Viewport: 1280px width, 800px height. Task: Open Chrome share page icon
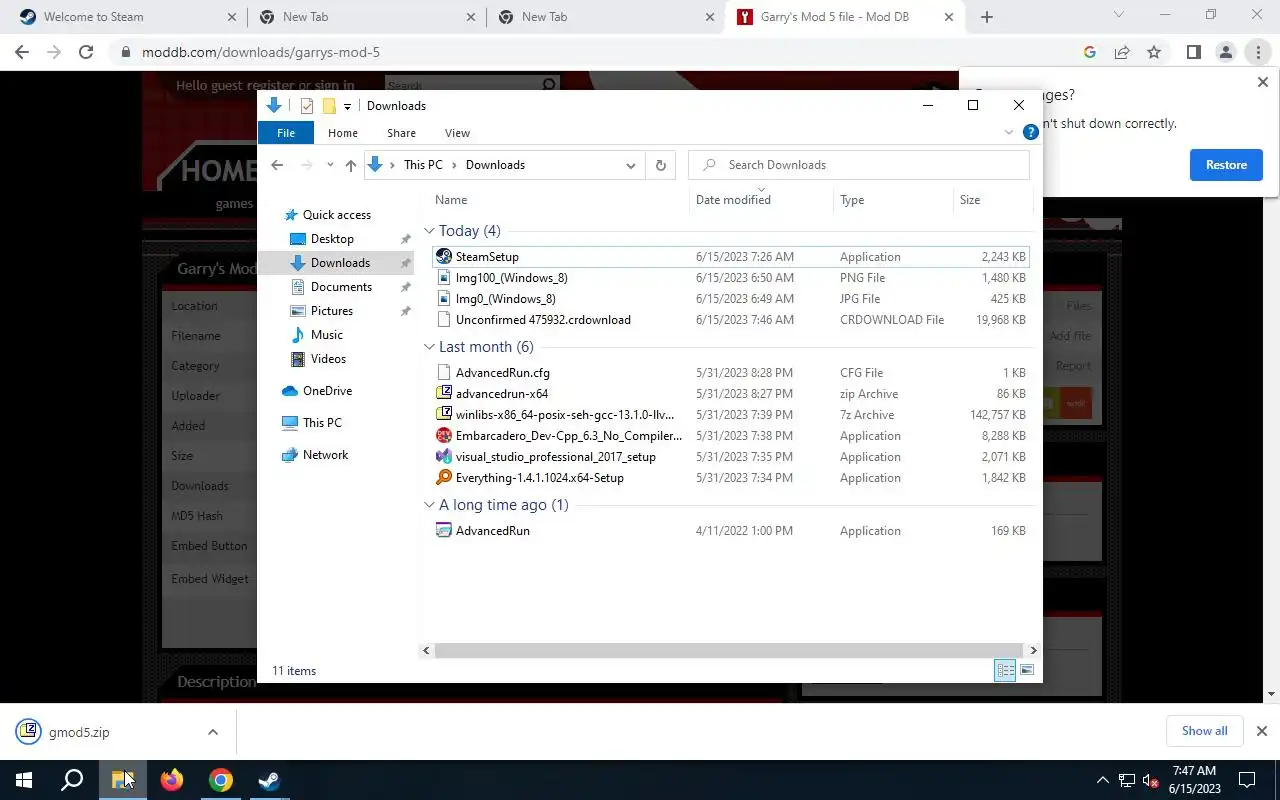point(1122,52)
